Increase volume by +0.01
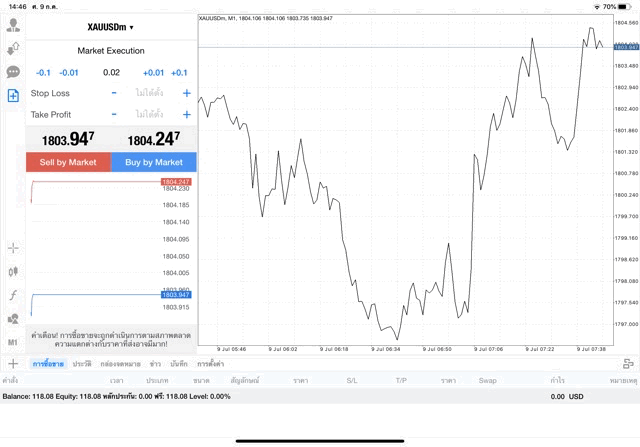 (153, 72)
